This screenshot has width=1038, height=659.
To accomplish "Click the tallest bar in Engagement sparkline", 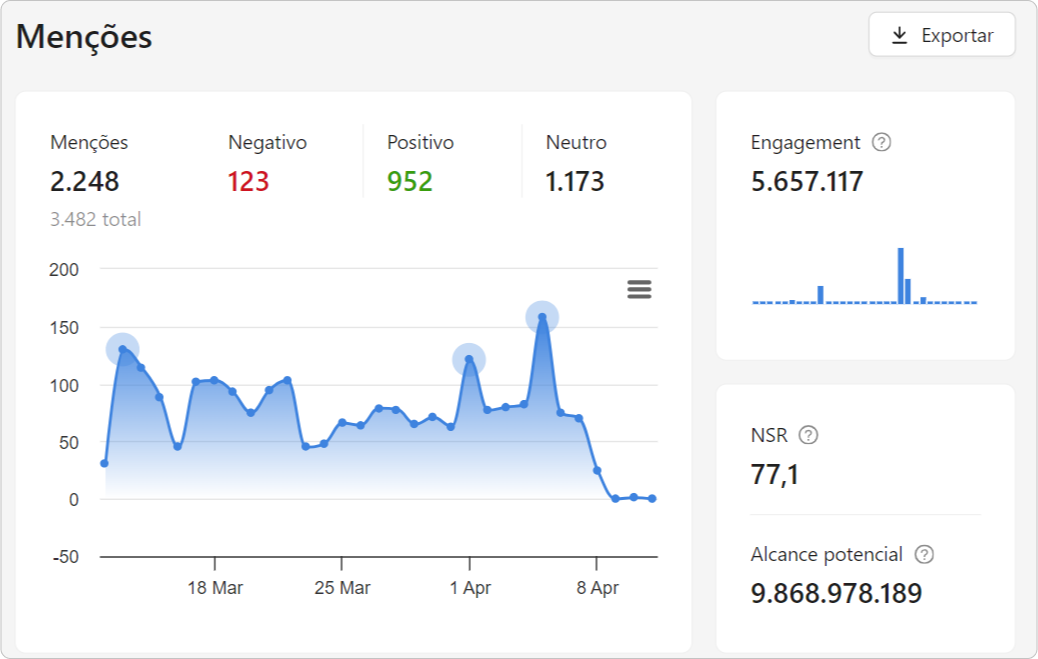I will 900,276.
